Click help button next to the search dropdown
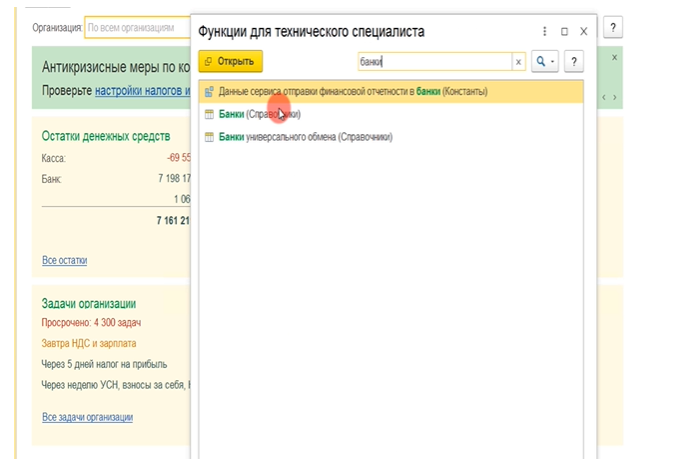Screen dimensions: 676x459 (574, 62)
